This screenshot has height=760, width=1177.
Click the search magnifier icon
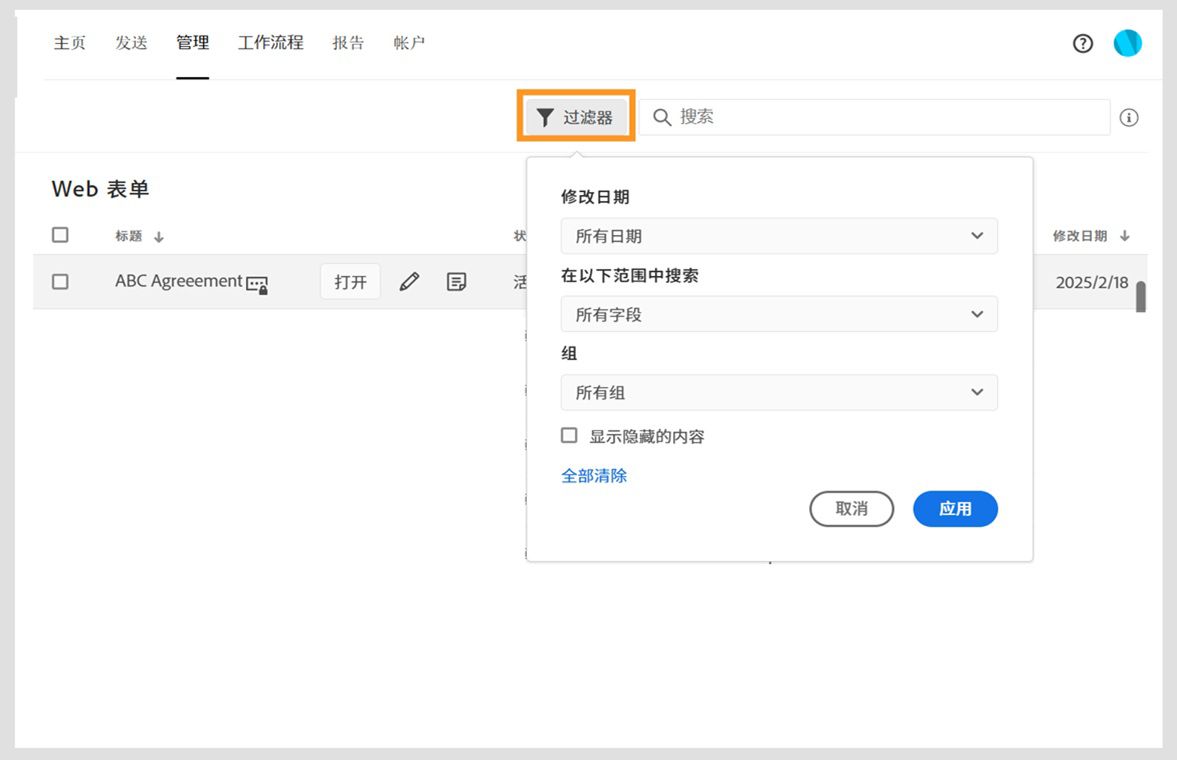[x=662, y=117]
